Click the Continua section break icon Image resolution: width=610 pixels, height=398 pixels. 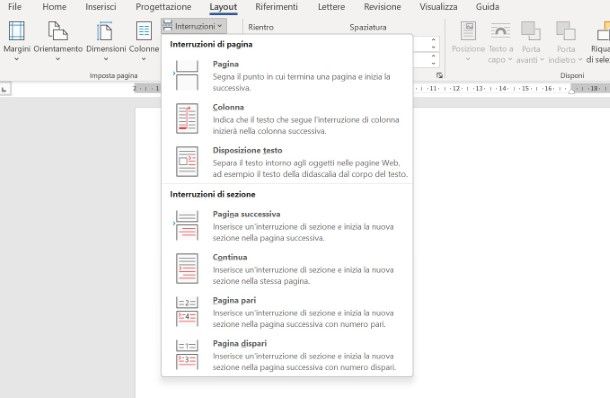pyautogui.click(x=187, y=268)
